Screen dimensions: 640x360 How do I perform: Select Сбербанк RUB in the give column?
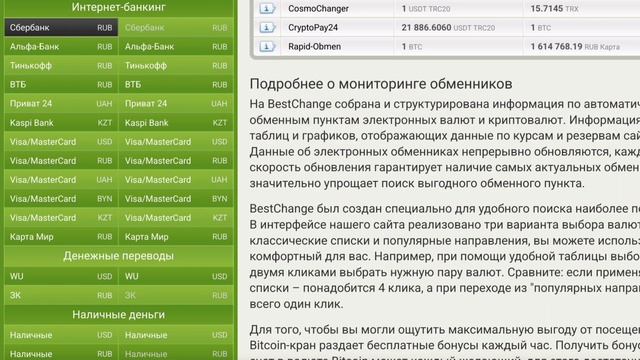coord(61,27)
